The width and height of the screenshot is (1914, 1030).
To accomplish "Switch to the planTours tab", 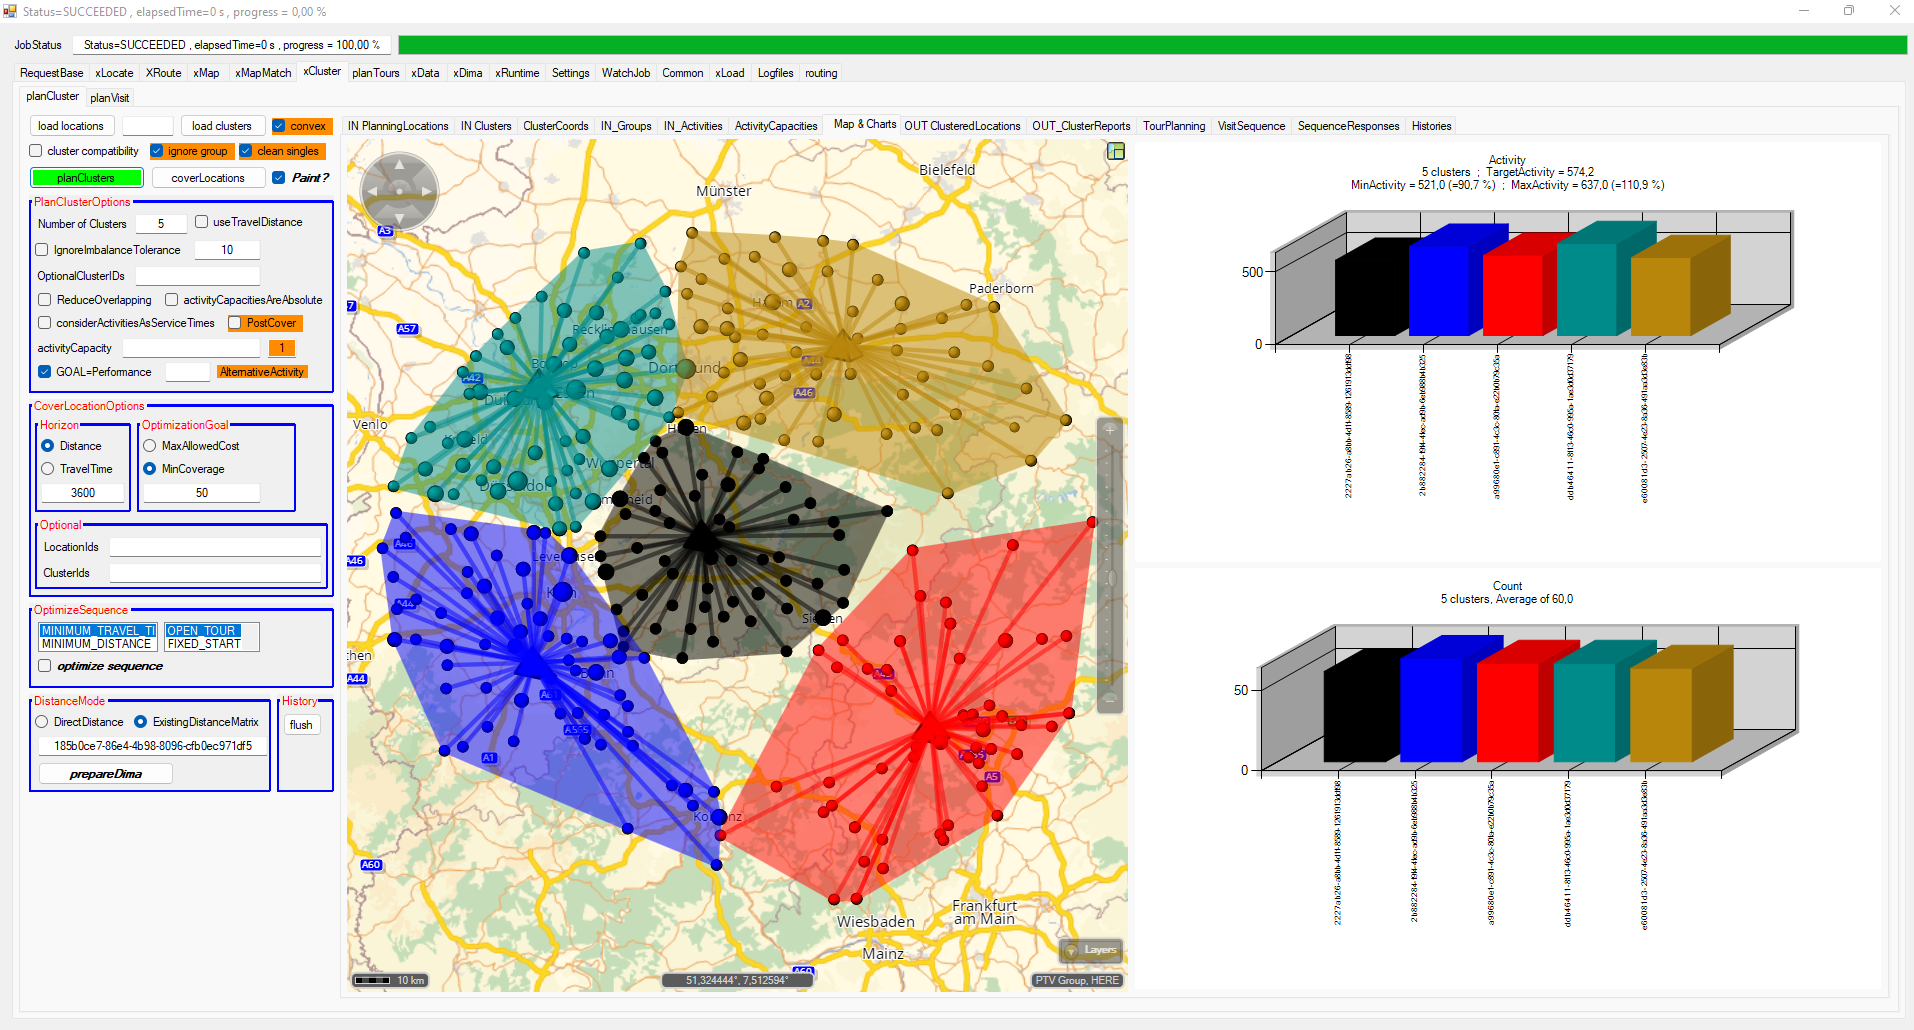I will 375,73.
